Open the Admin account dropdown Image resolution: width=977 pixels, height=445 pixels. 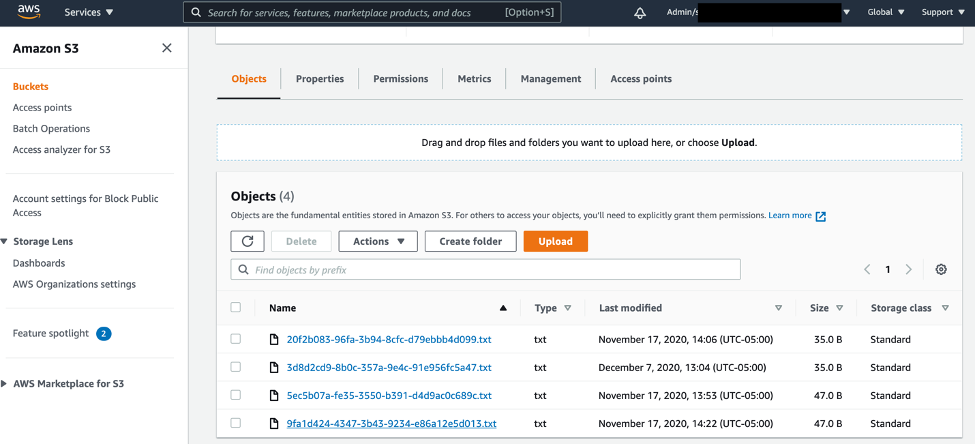(758, 12)
